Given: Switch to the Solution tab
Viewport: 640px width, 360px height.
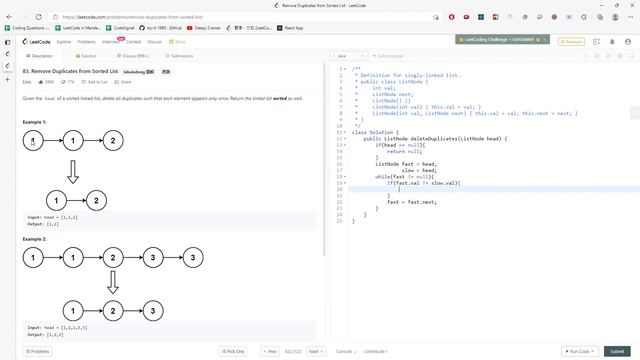Looking at the screenshot, I should coord(86,56).
